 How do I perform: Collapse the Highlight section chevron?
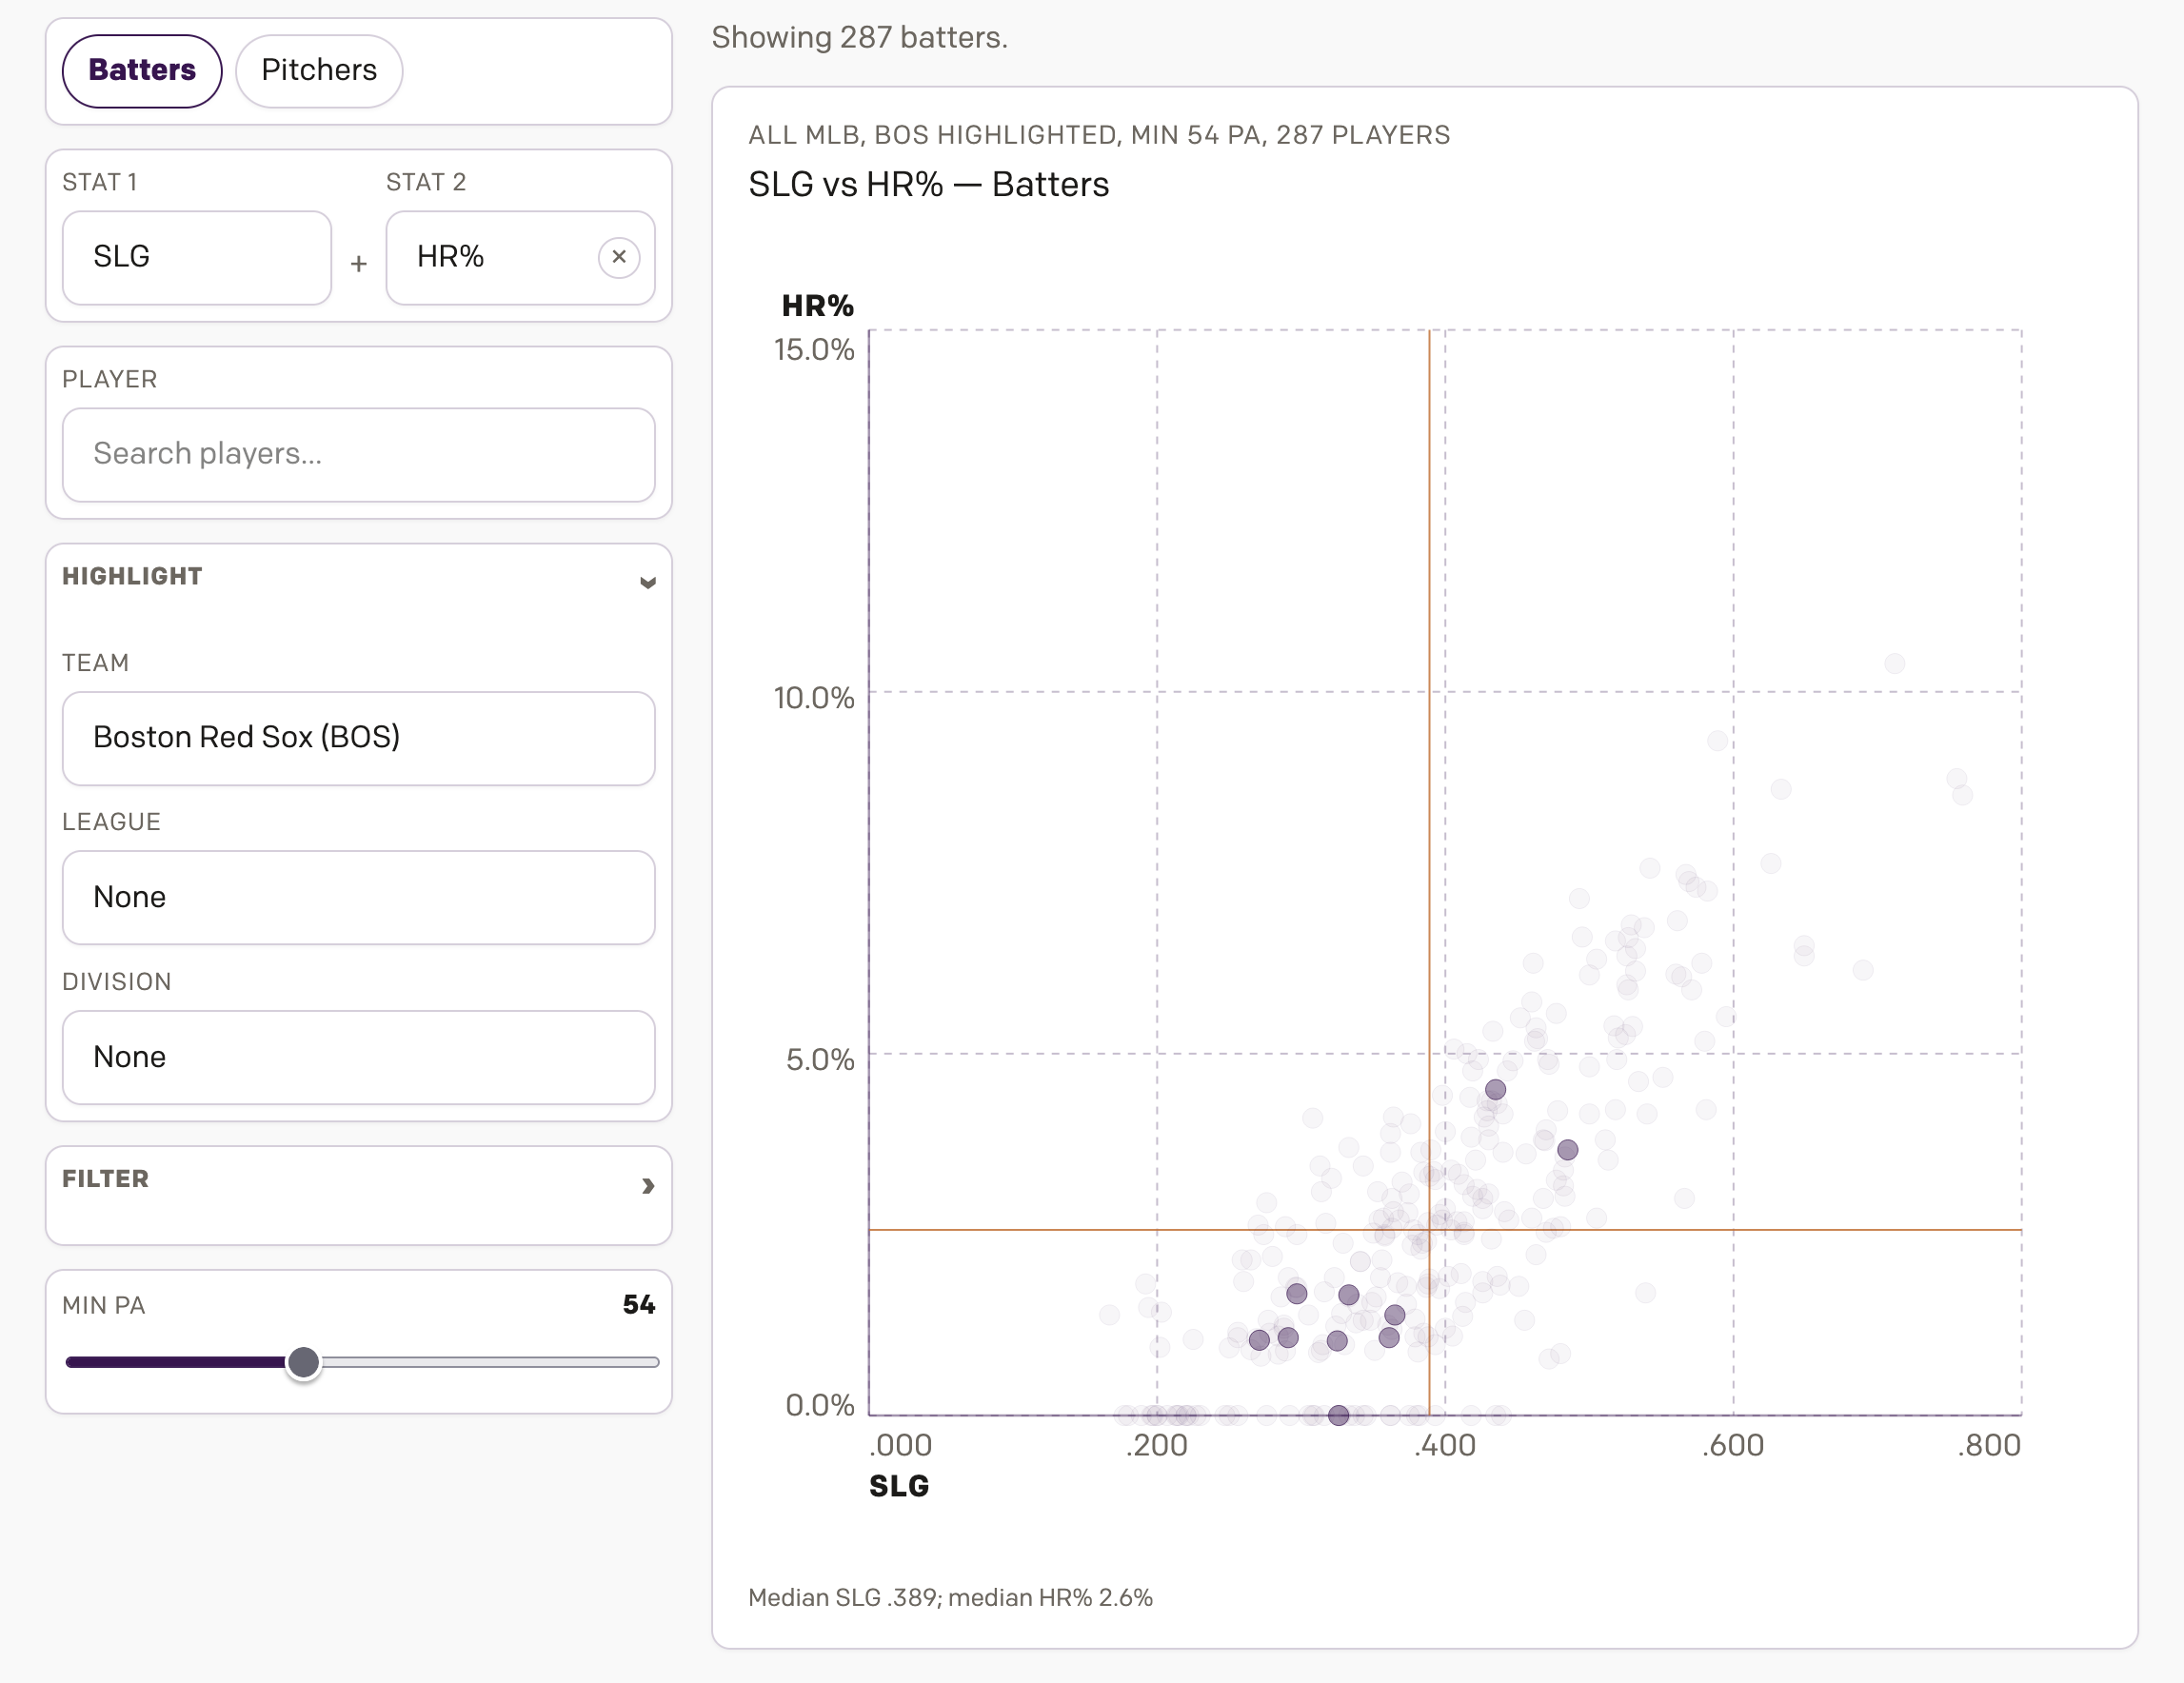[647, 582]
